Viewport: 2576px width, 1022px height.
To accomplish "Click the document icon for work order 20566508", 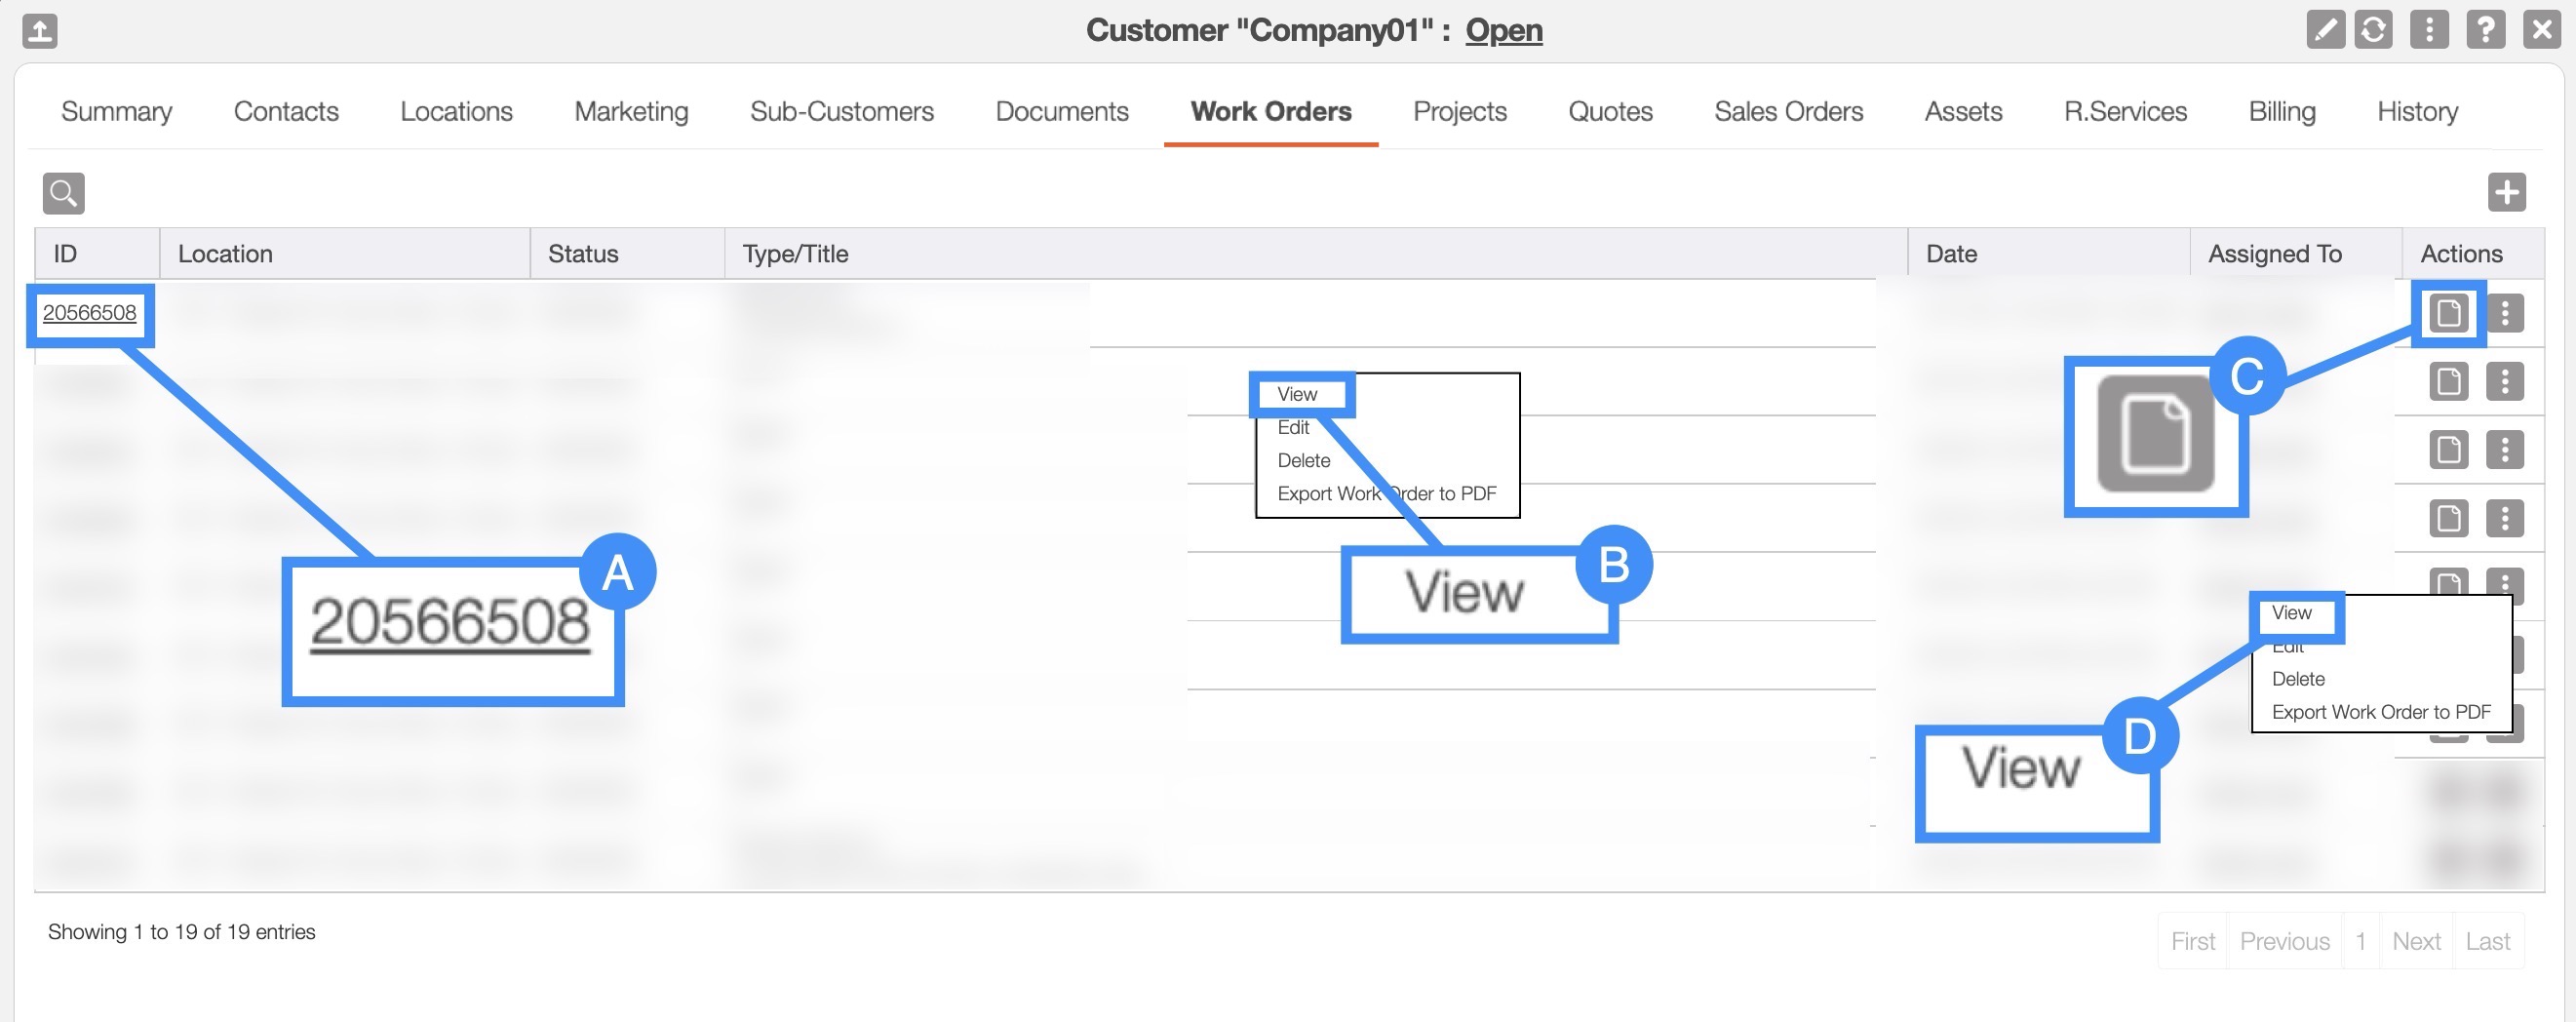I will pyautogui.click(x=2448, y=313).
